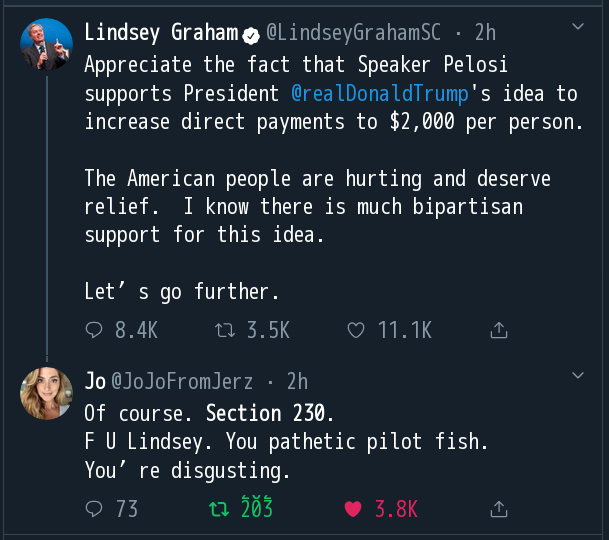The height and width of the screenshot is (540, 609).
Task: Follow the @realDonaldTrump mention link
Action: coord(380,94)
